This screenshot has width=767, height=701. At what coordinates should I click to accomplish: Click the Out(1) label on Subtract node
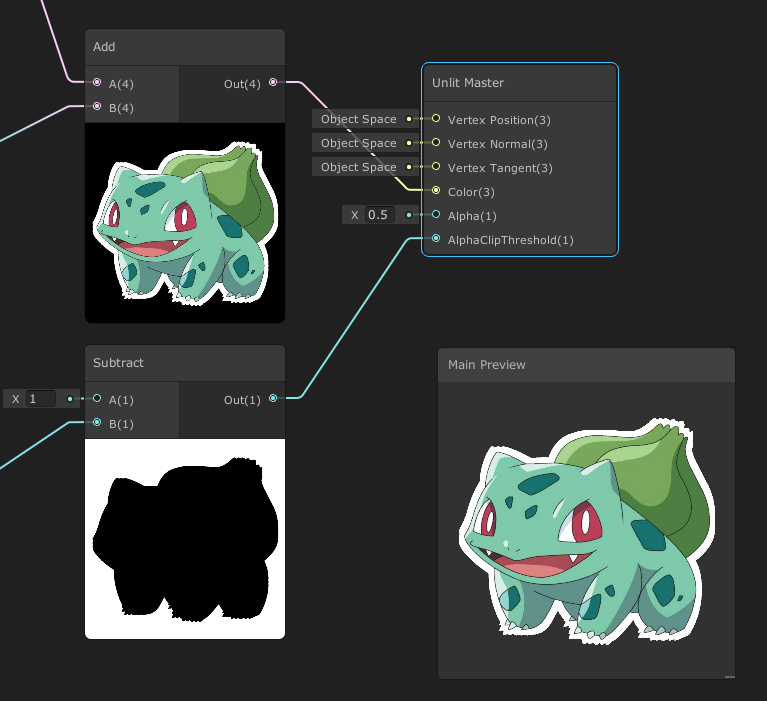242,400
